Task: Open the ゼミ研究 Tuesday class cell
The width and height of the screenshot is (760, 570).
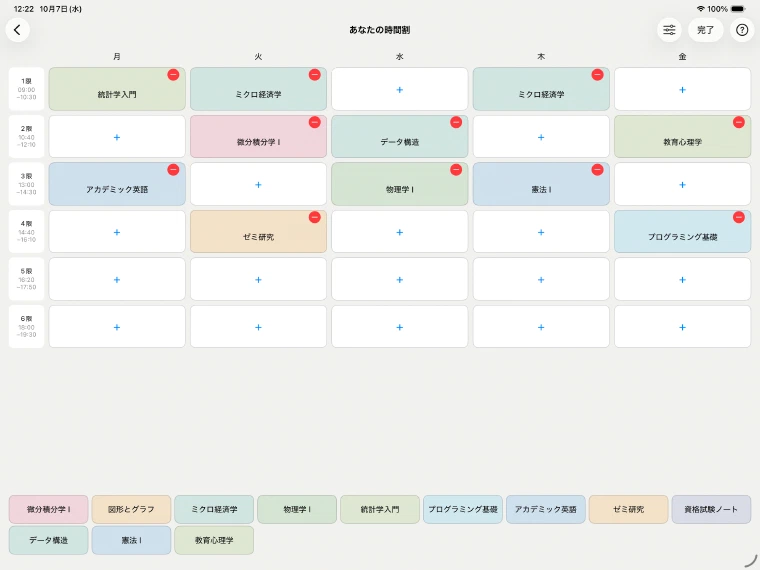Action: click(x=258, y=232)
